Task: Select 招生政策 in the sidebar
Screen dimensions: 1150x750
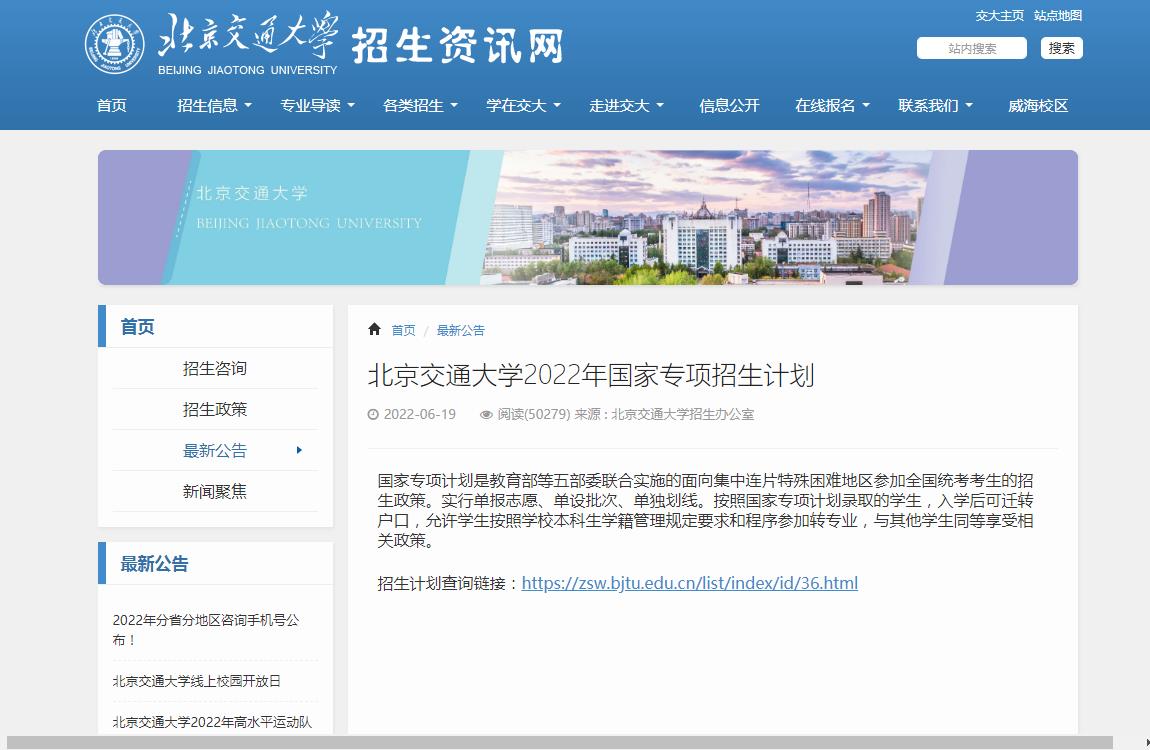Action: 215,409
